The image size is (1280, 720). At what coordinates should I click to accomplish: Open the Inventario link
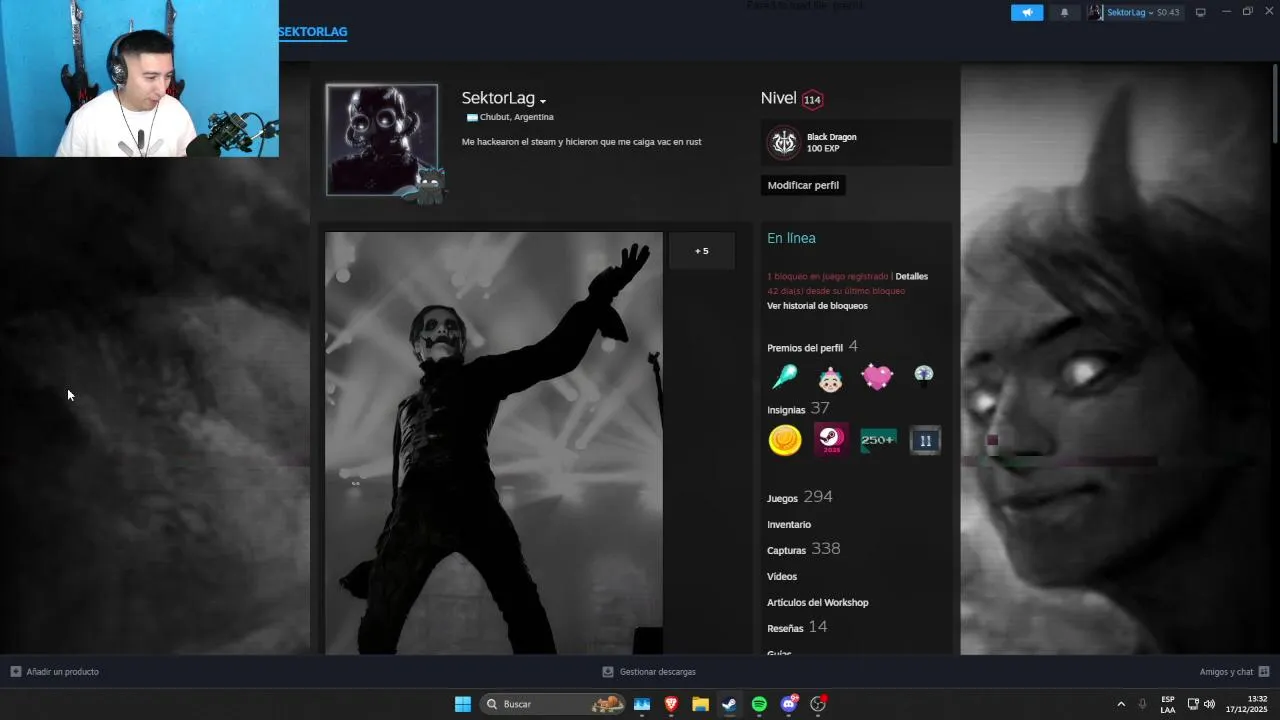pyautogui.click(x=789, y=525)
